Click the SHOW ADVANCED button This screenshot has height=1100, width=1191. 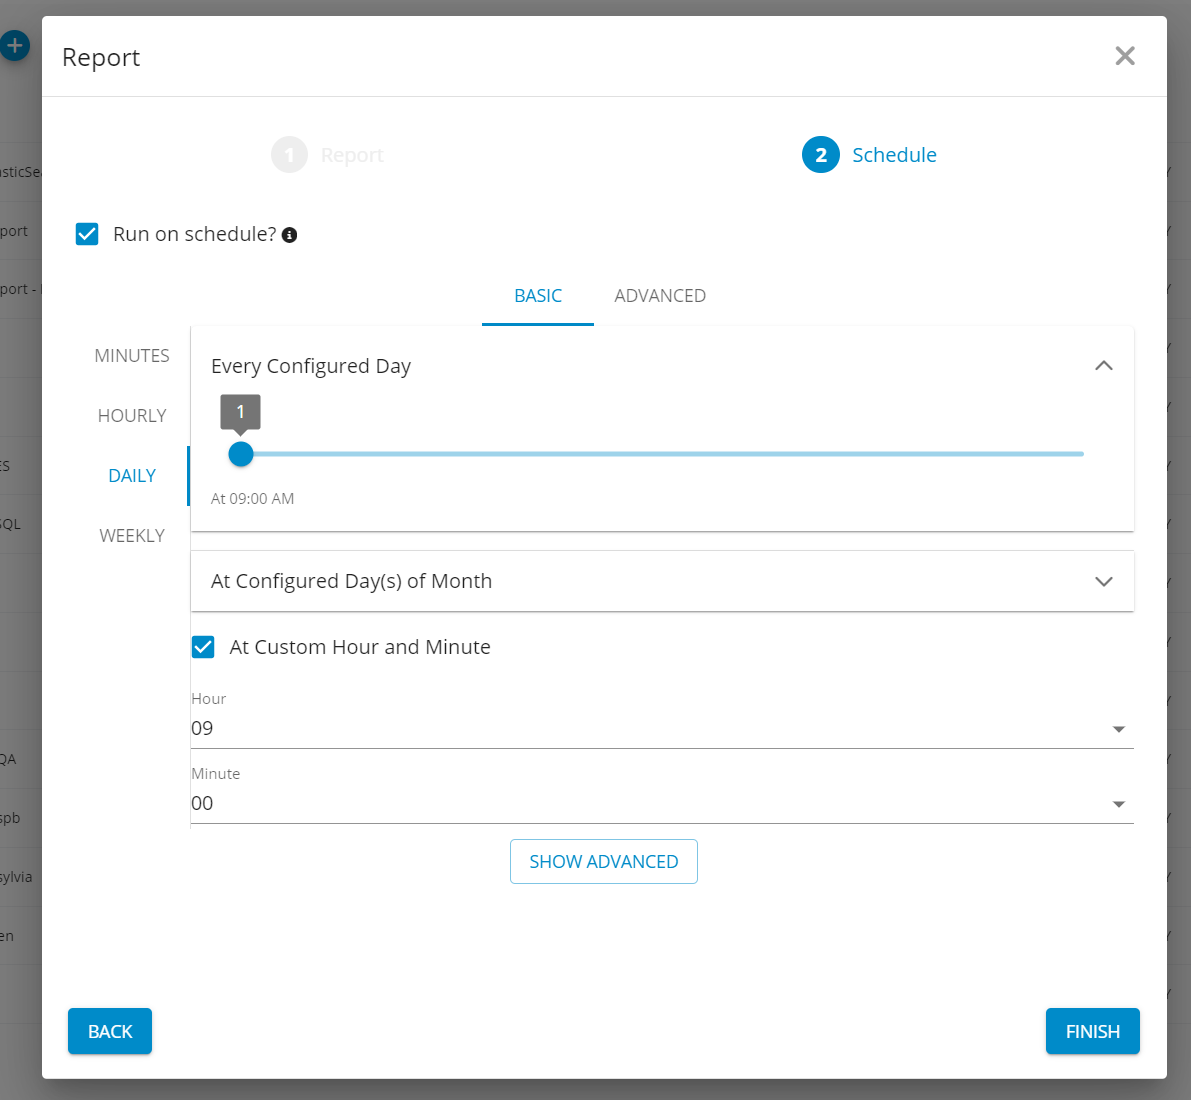tap(603, 862)
